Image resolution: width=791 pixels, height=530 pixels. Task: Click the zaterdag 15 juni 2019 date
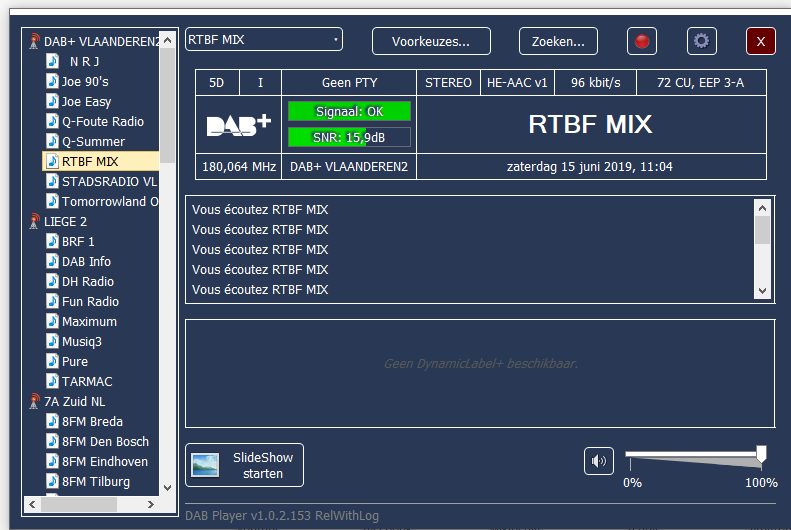pyautogui.click(x=589, y=166)
